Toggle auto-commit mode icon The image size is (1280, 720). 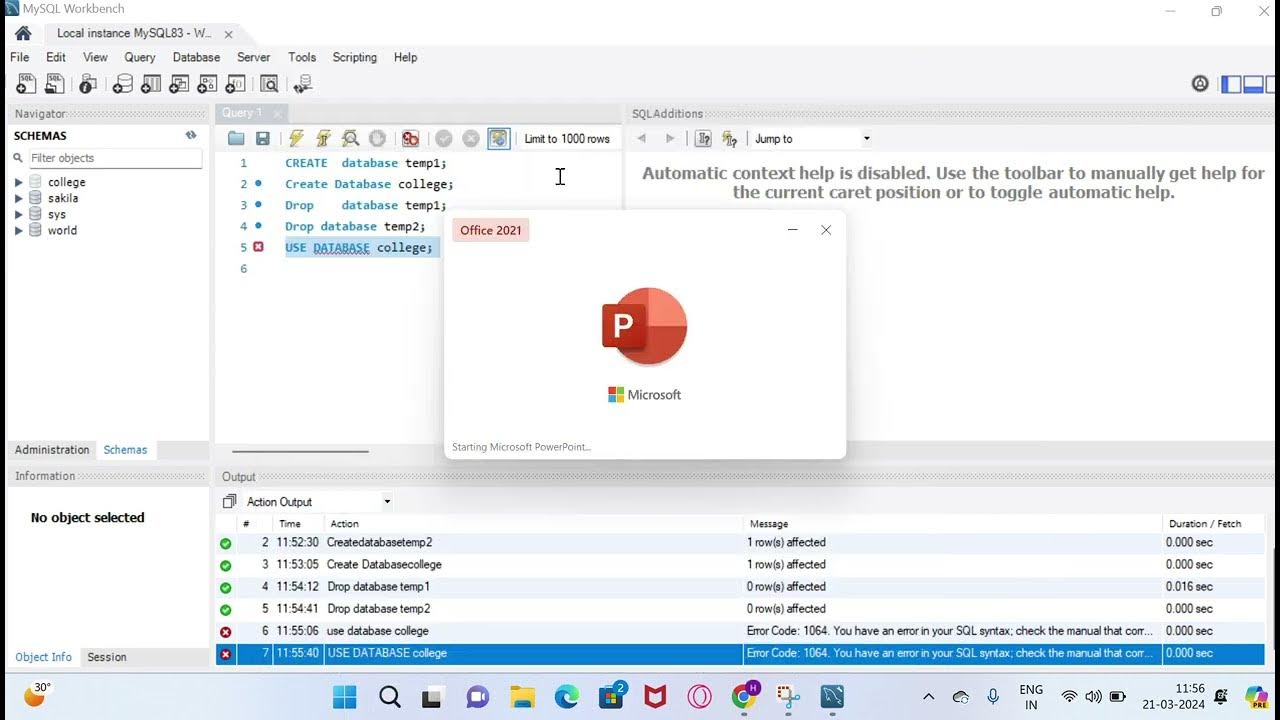pos(498,139)
